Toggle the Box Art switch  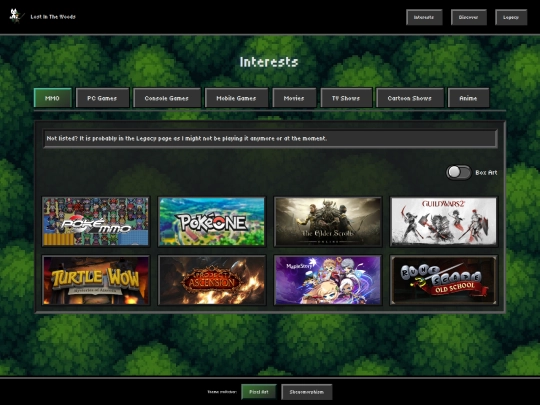point(459,172)
